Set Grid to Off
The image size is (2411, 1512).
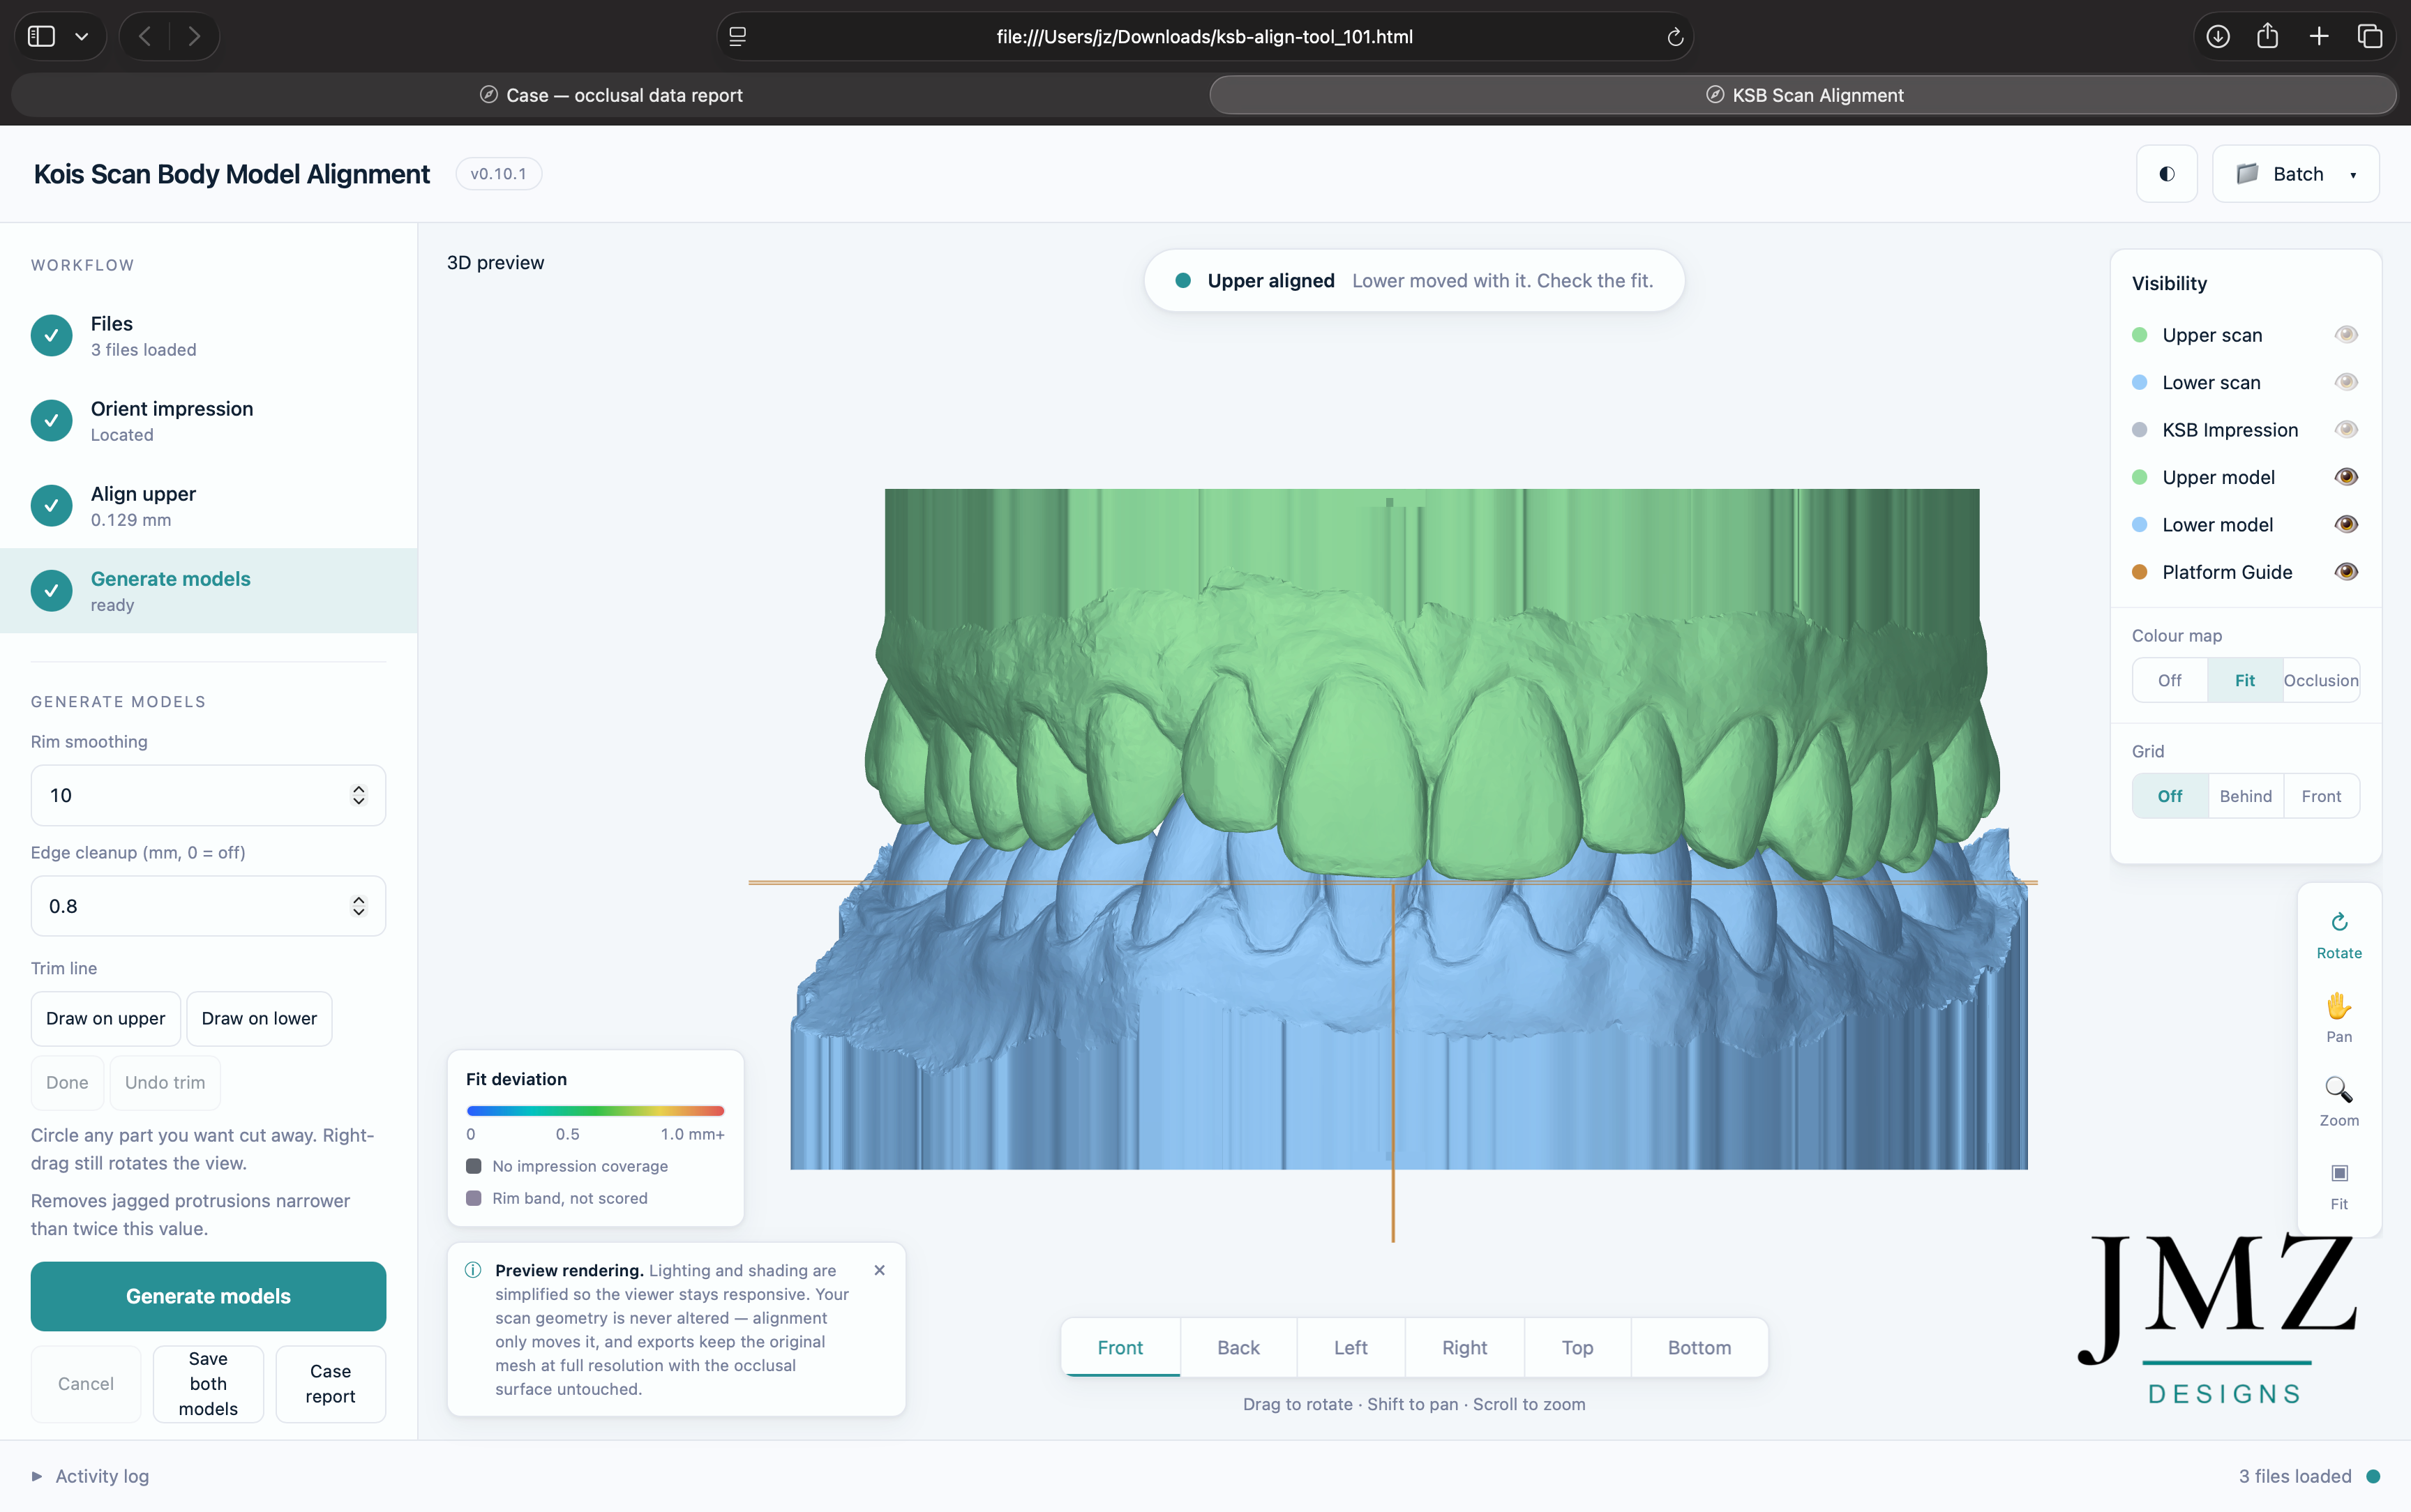pyautogui.click(x=2170, y=796)
